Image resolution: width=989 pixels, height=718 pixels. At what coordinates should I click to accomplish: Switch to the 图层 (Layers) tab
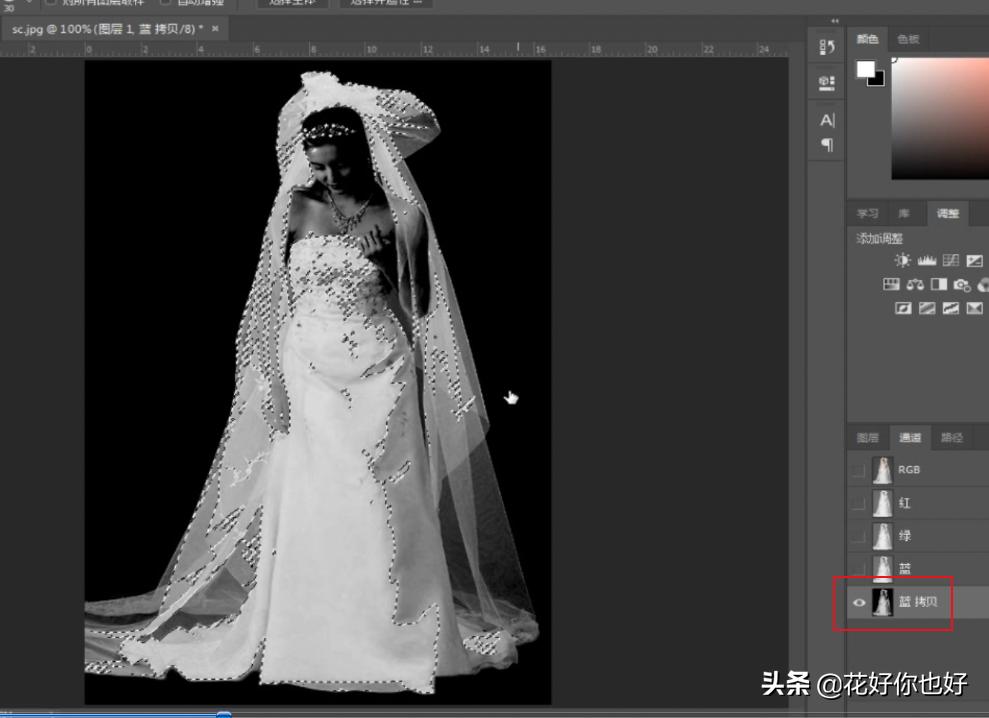pyautogui.click(x=866, y=437)
